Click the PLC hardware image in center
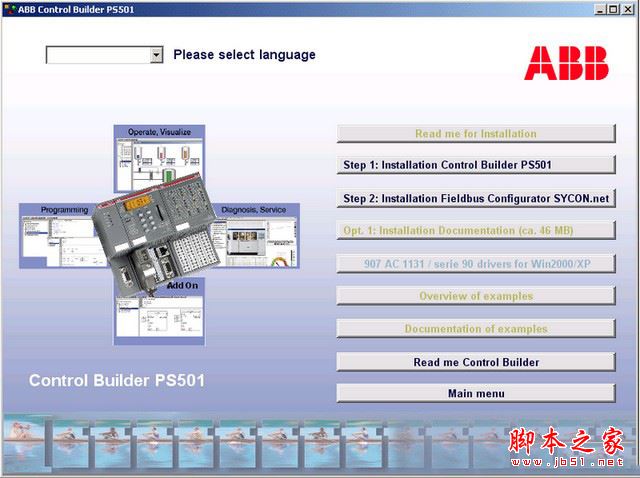640x478 pixels. [157, 233]
